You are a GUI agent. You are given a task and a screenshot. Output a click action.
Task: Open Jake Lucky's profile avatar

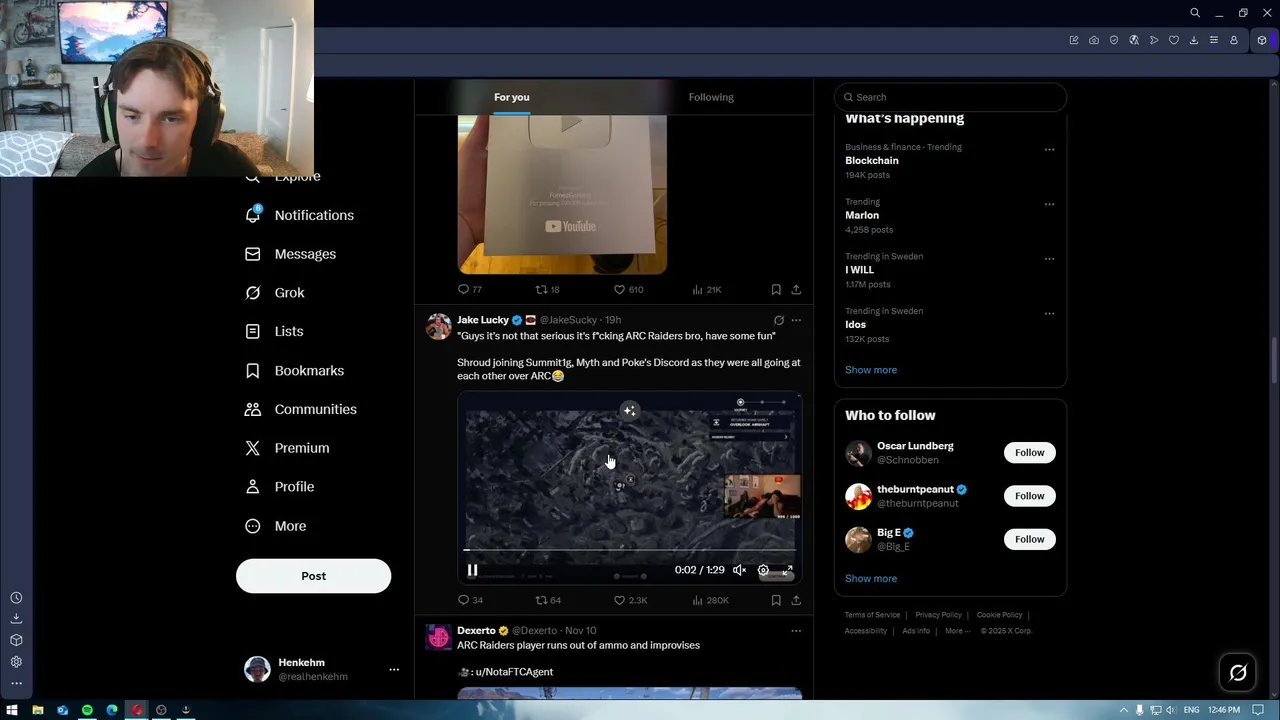tap(439, 326)
